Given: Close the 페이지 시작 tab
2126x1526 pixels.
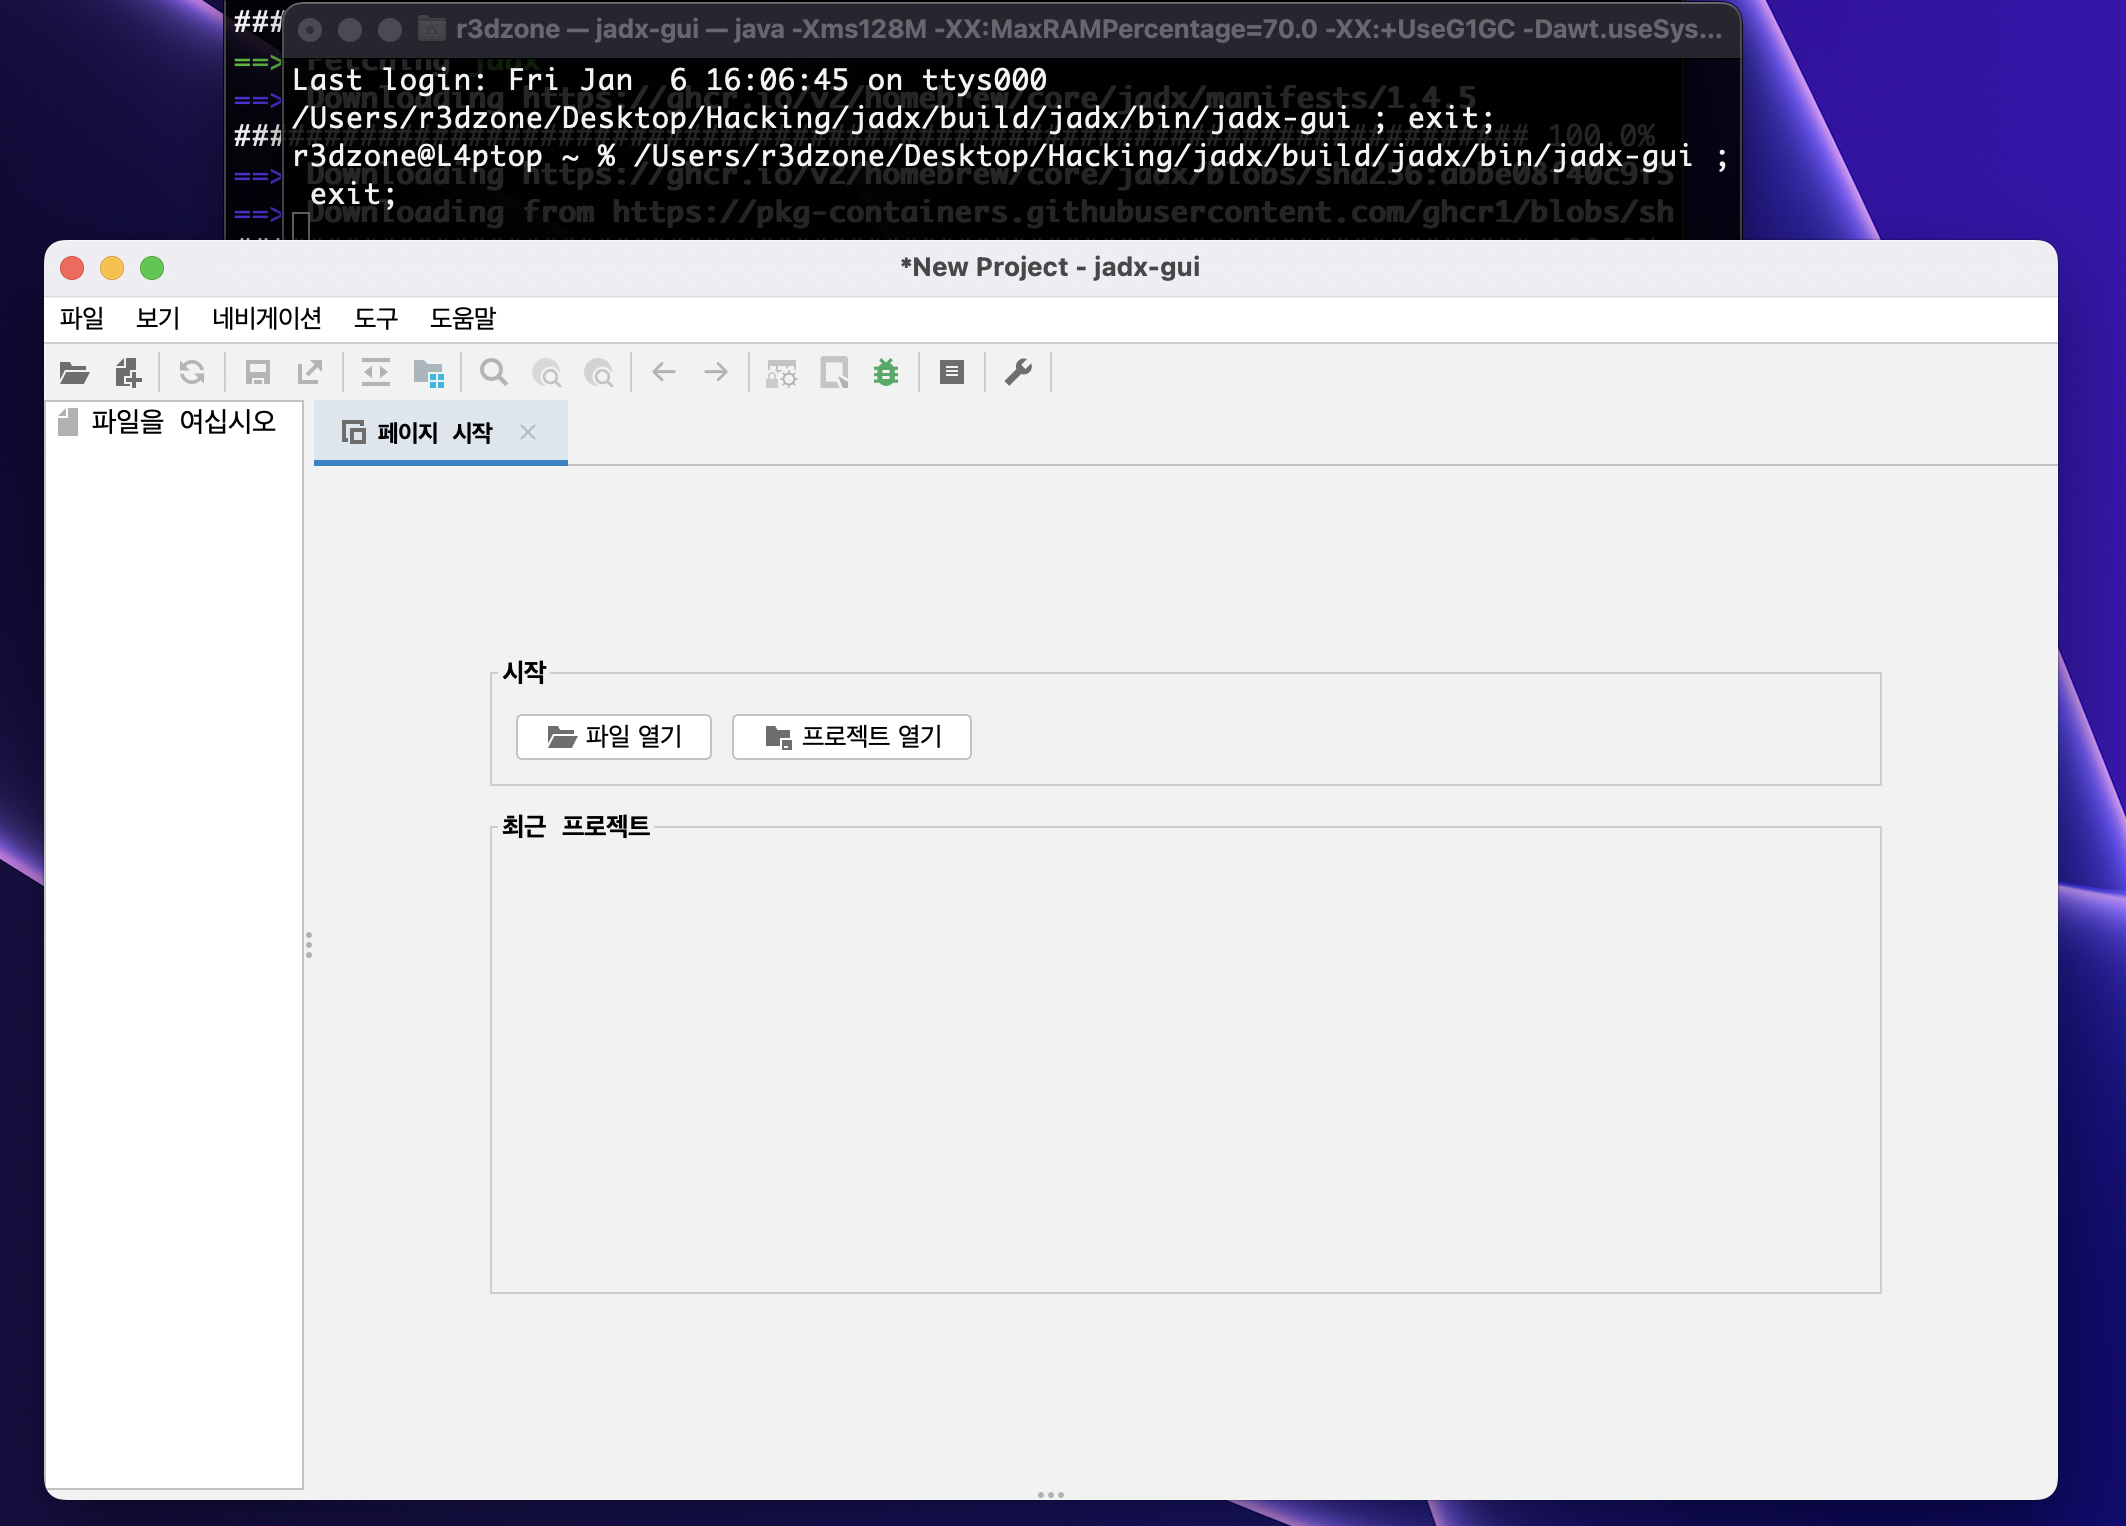Looking at the screenshot, I should pyautogui.click(x=528, y=432).
